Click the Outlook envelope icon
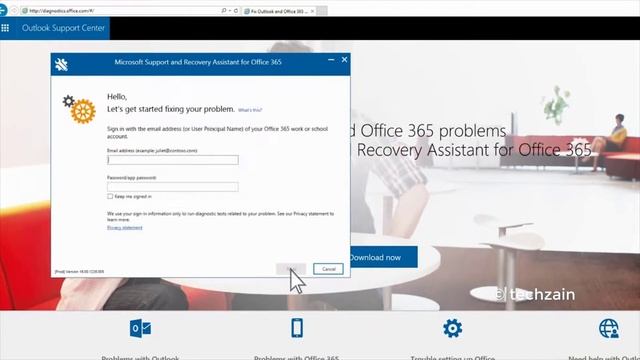 [x=140, y=329]
